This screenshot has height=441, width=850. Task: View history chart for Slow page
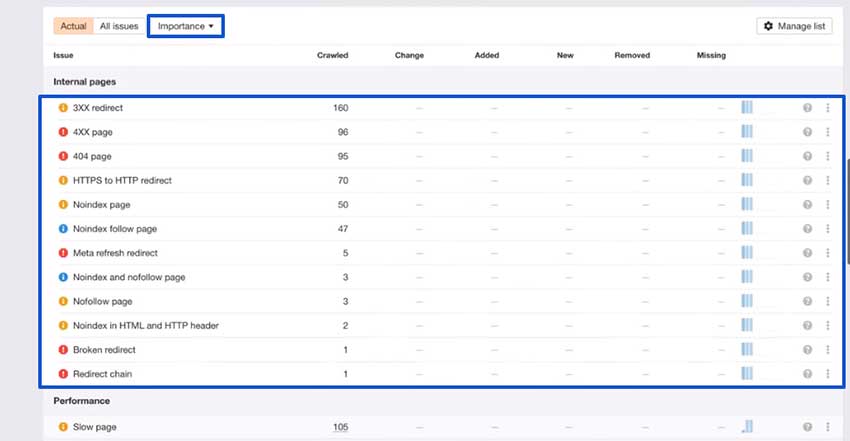pyautogui.click(x=747, y=426)
